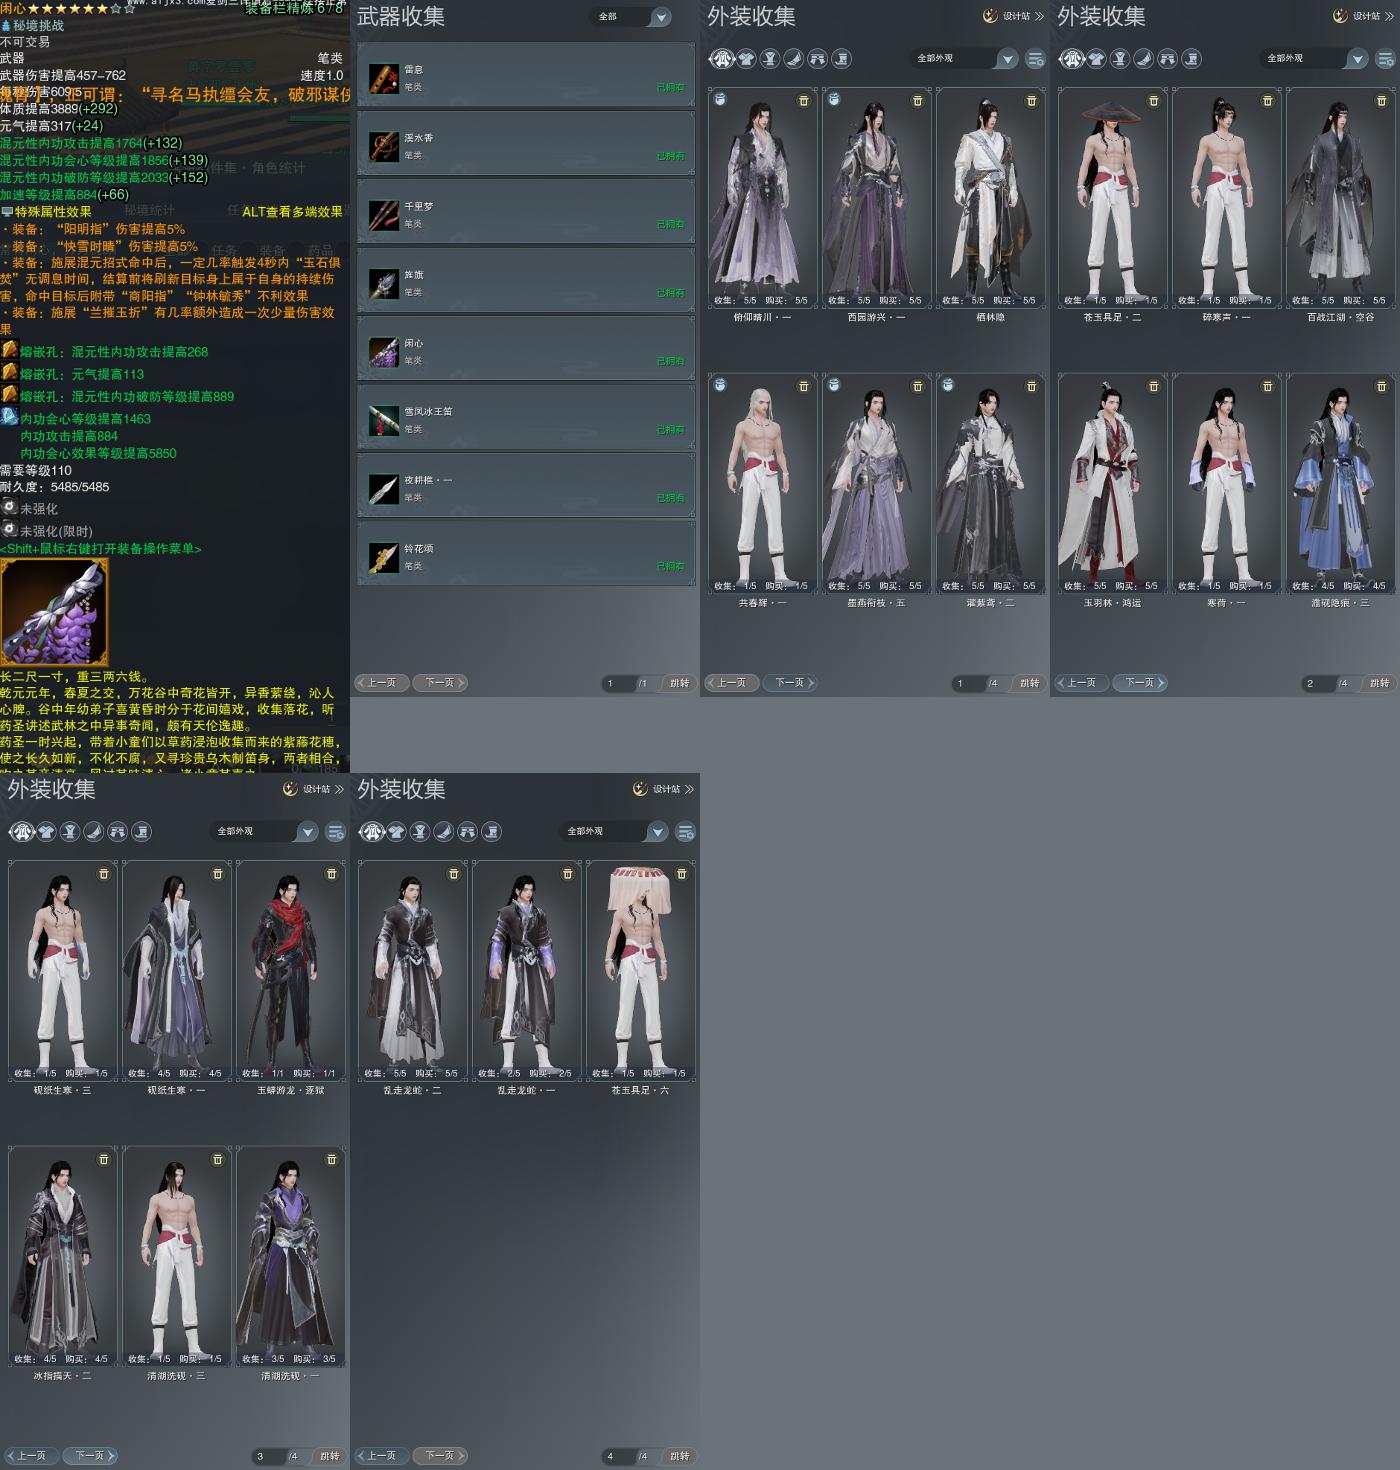
Task: Click the 铃花颂 weapon icon
Action: 384,557
